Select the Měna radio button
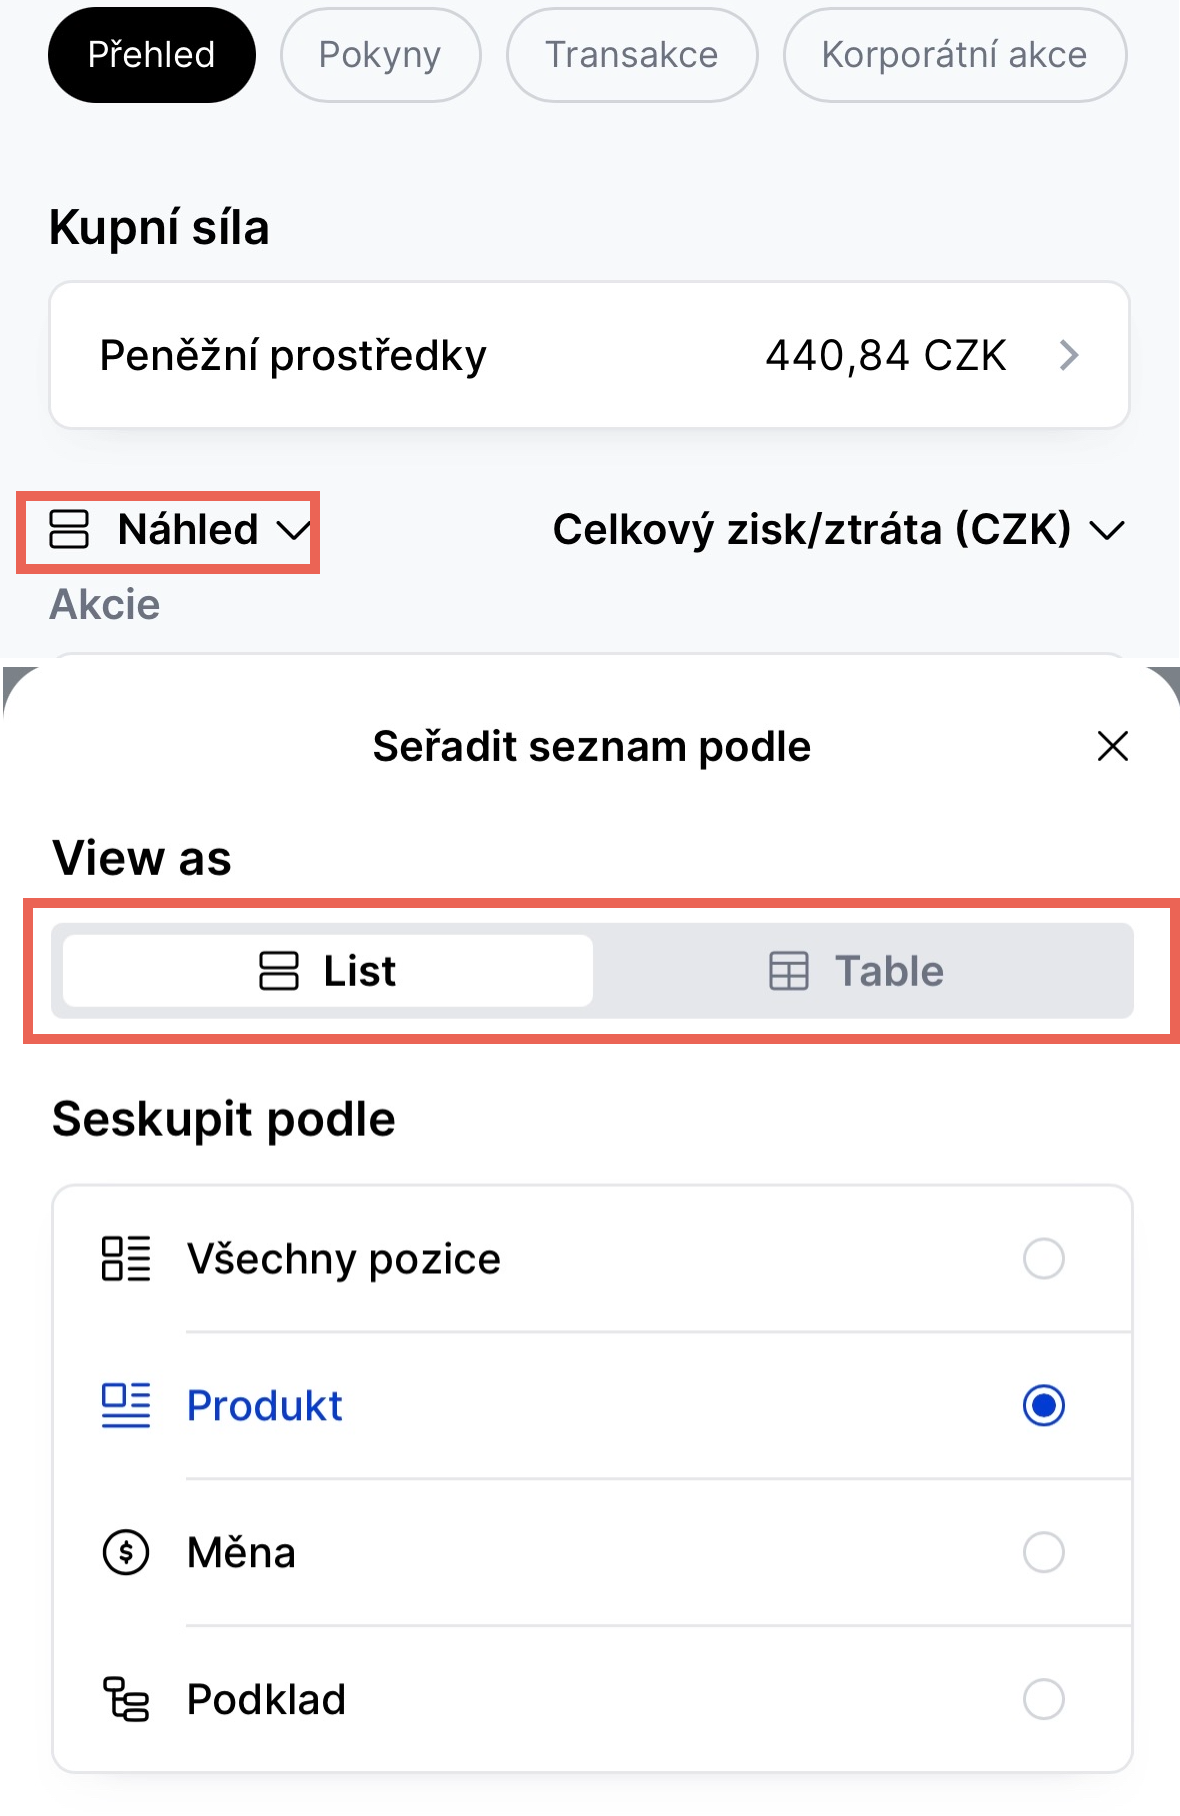The width and height of the screenshot is (1180, 1816). [1043, 1552]
